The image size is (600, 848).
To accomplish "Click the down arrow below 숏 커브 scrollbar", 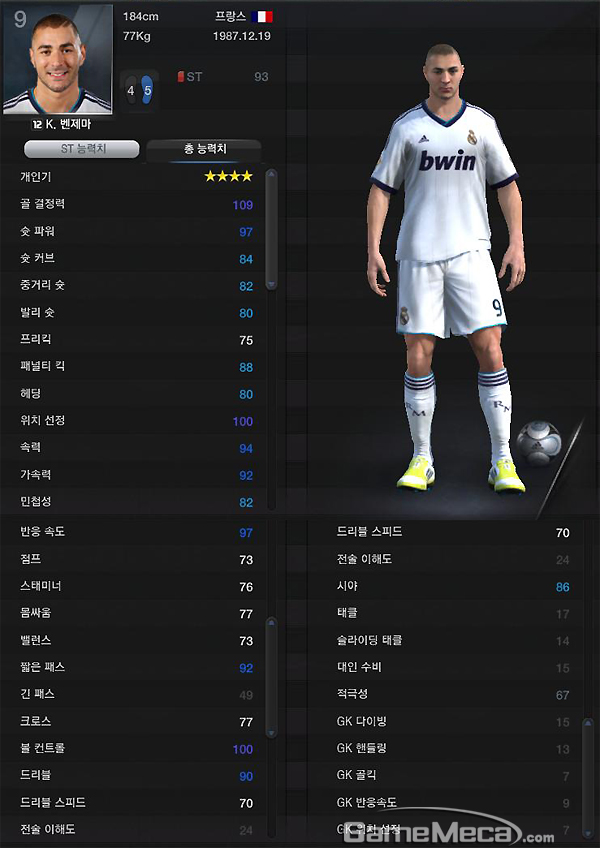I will tap(272, 284).
